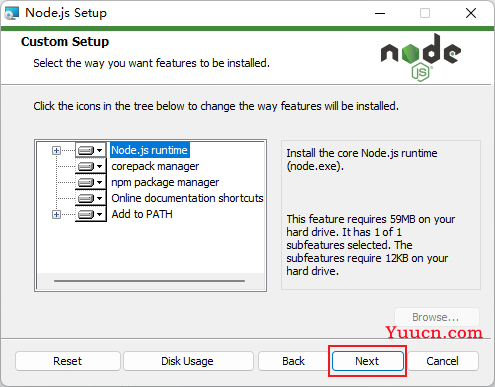Select the Add to PATH feature

142,214
